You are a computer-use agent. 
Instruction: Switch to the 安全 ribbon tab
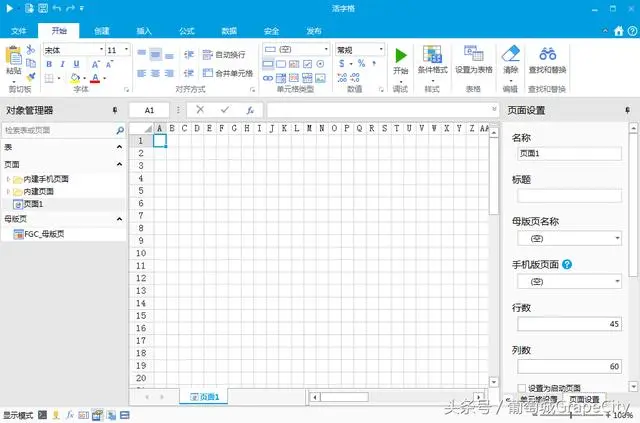[x=271, y=31]
